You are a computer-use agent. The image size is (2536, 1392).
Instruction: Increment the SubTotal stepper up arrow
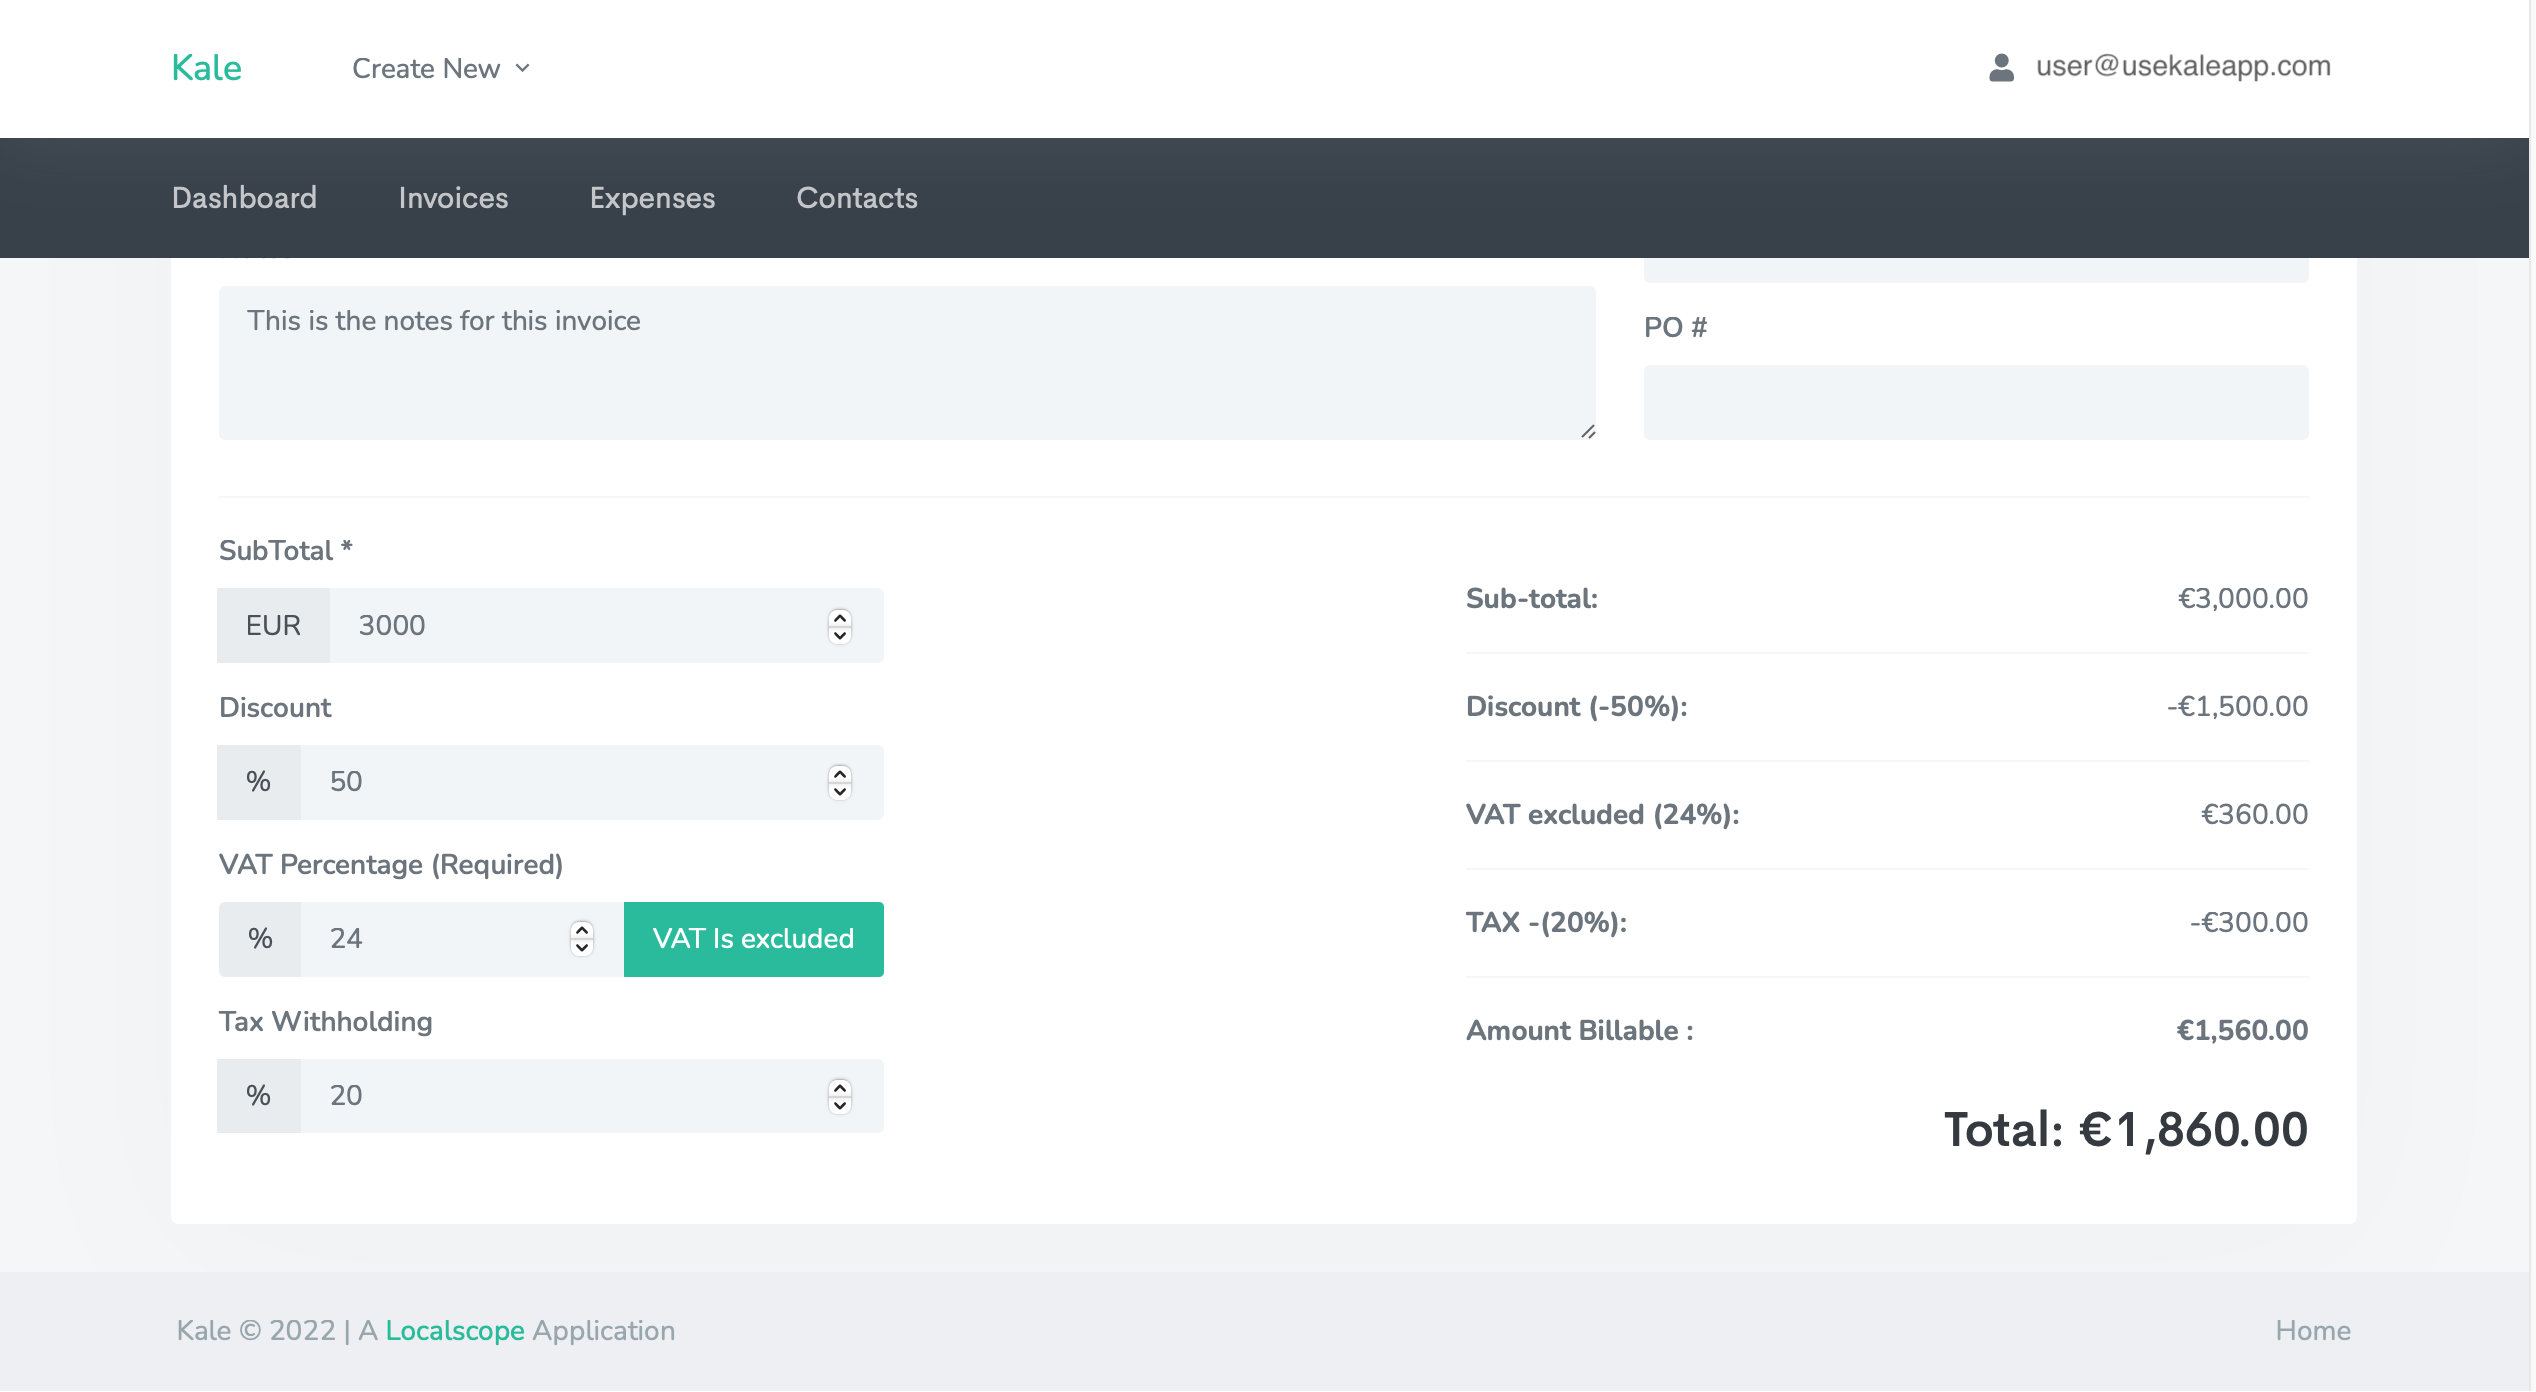[840, 617]
